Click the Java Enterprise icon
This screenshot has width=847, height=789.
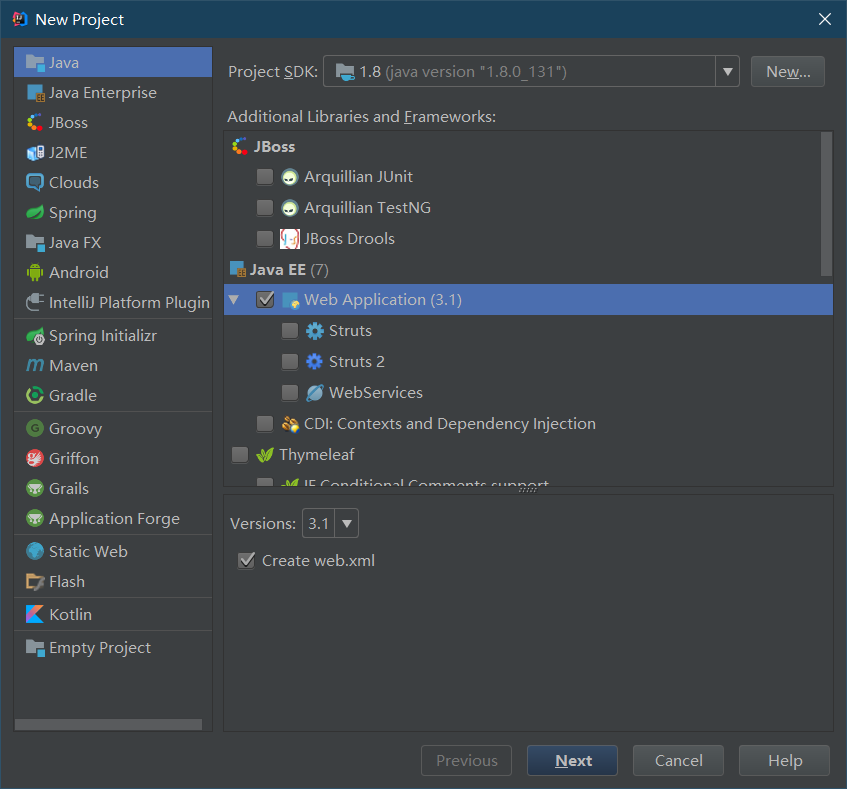[36, 93]
